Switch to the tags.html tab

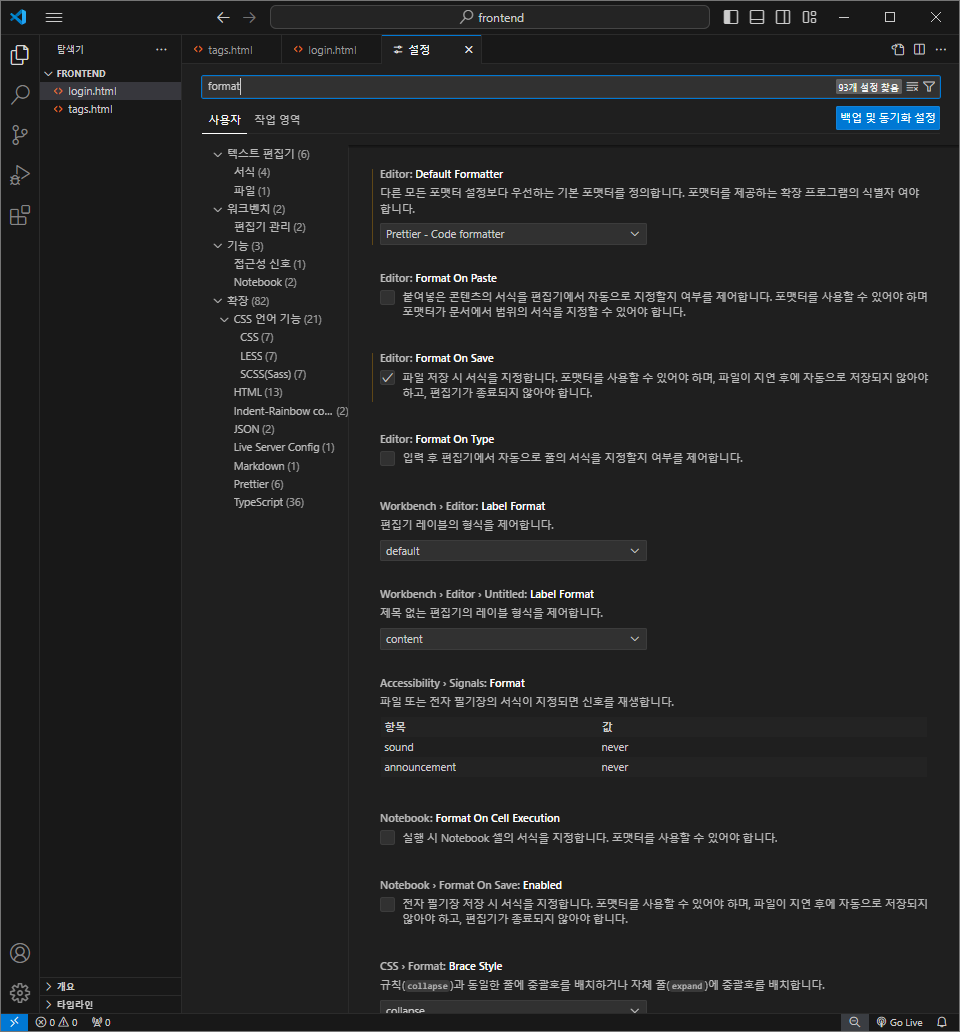click(x=232, y=49)
